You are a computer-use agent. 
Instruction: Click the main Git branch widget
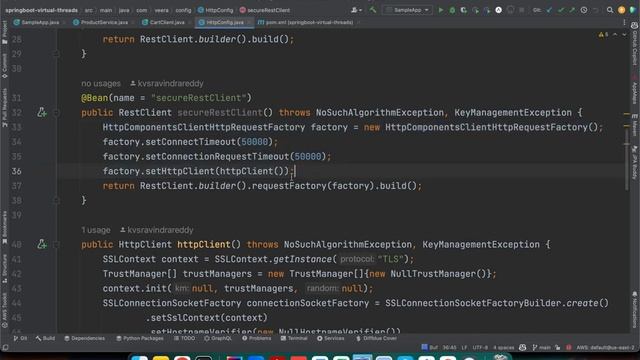541,347
